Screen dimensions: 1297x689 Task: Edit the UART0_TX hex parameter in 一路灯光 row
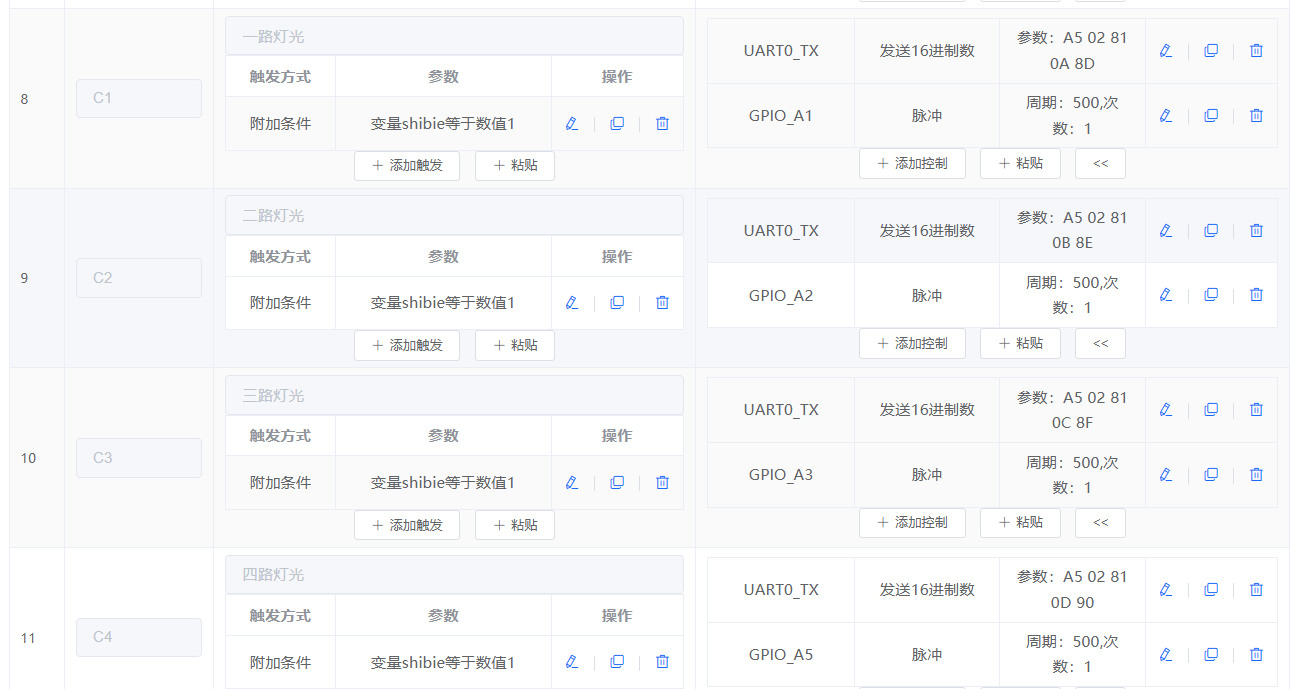[x=1166, y=49]
